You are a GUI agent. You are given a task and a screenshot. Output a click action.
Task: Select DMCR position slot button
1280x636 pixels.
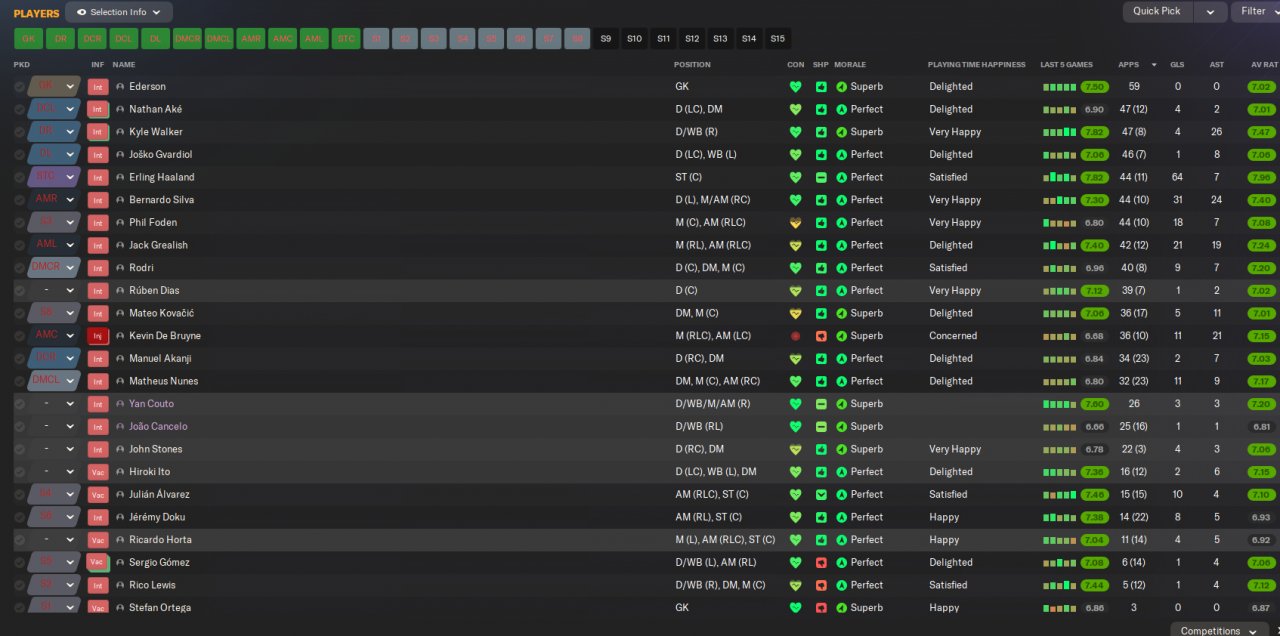tap(187, 39)
